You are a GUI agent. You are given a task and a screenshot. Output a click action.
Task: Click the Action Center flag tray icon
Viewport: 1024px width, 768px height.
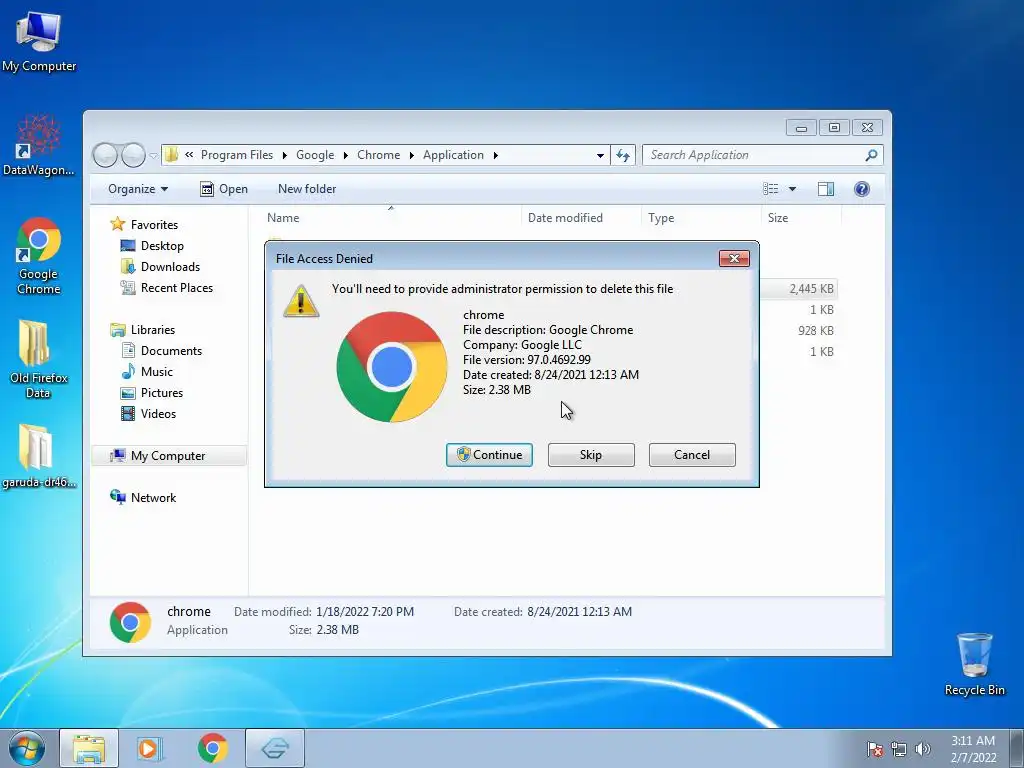874,749
